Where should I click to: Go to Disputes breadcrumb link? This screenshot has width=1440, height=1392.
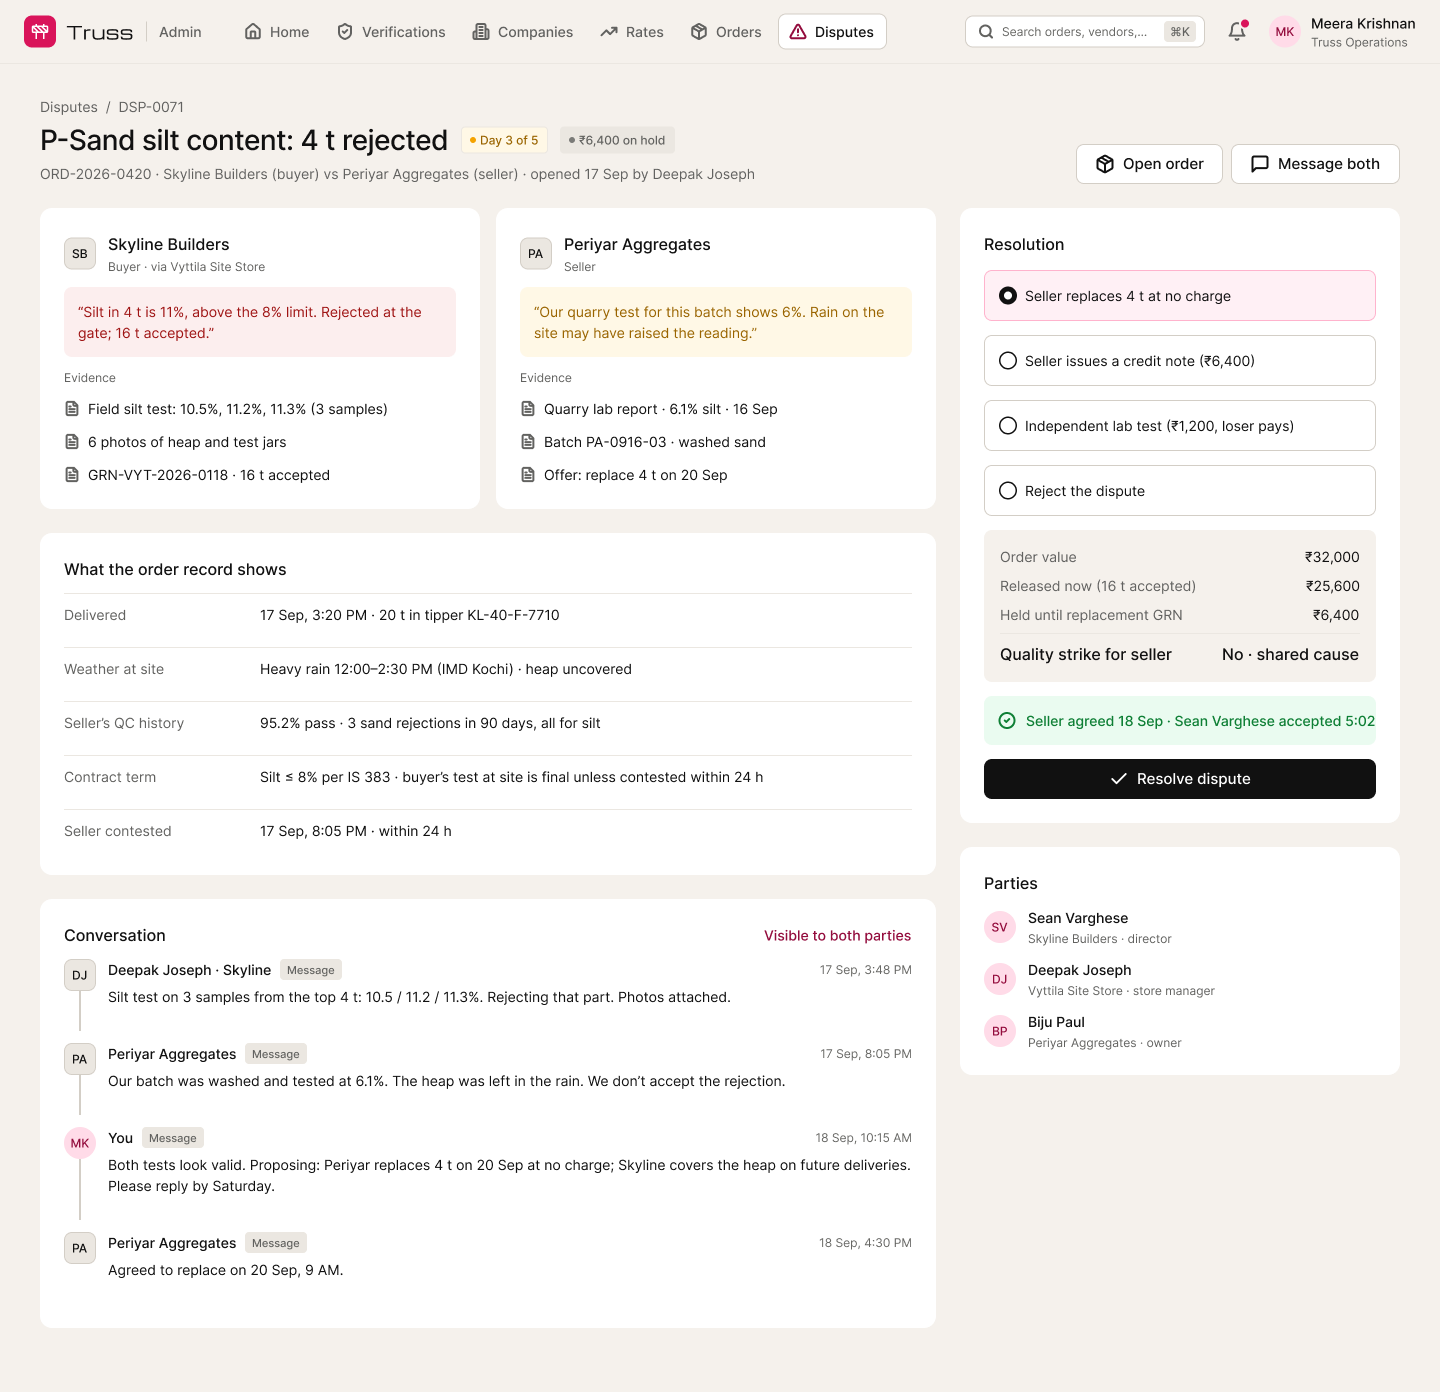[69, 107]
